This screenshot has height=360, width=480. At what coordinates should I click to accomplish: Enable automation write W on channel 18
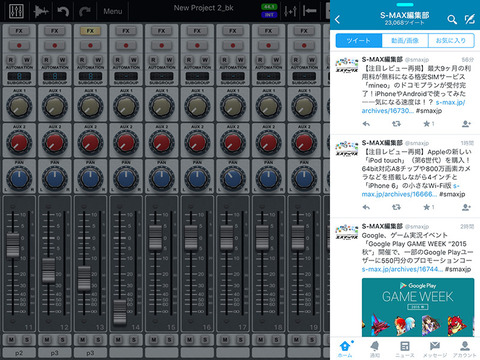276,60
